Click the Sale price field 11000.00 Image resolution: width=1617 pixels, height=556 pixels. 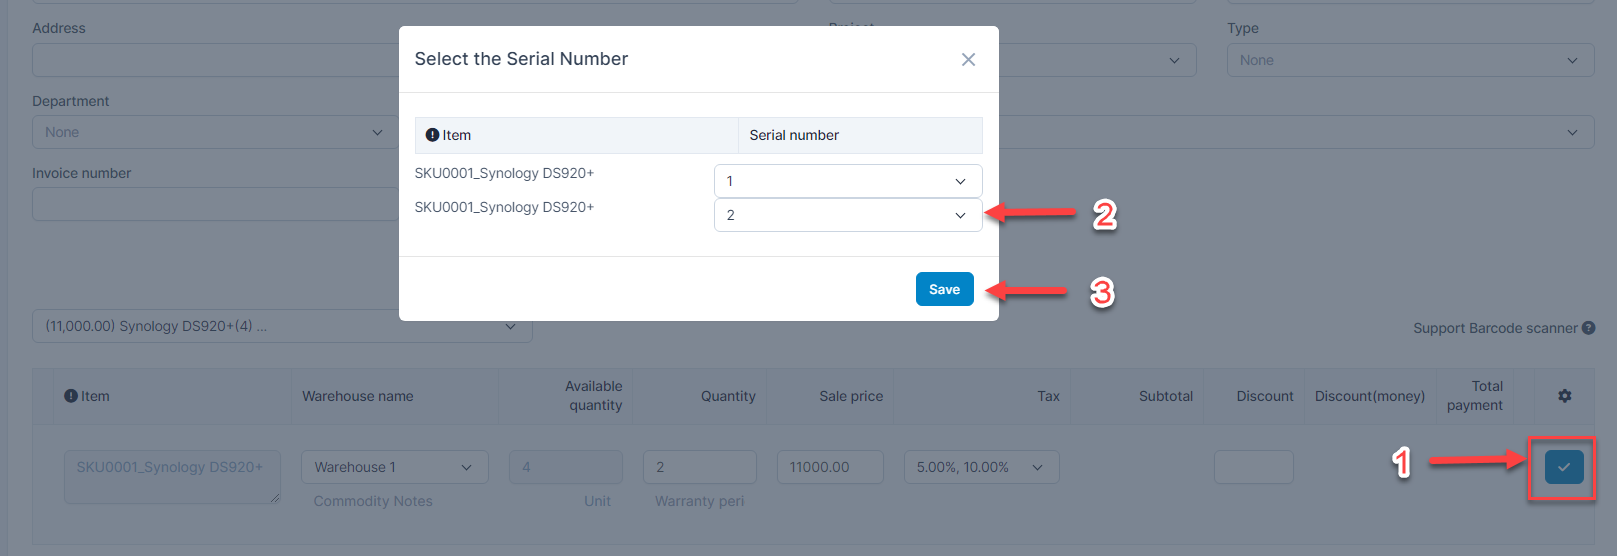[829, 467]
